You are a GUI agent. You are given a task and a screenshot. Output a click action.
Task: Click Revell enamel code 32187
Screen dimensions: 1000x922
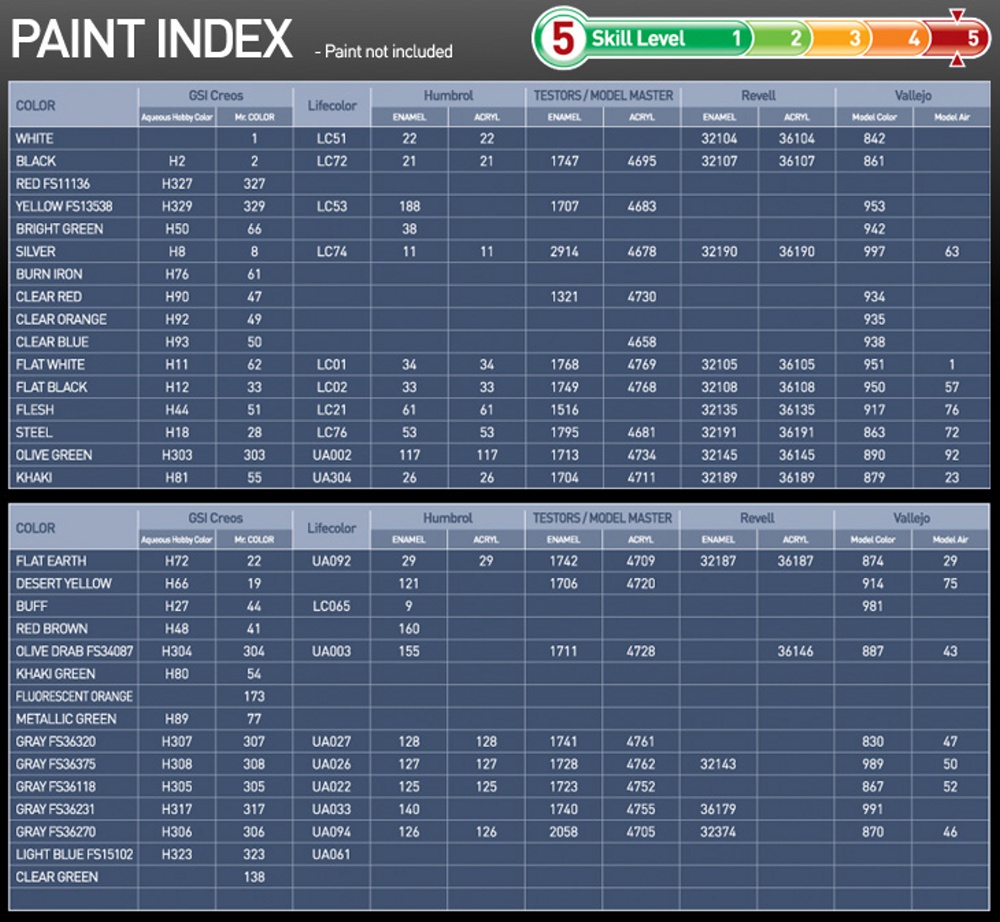[718, 561]
